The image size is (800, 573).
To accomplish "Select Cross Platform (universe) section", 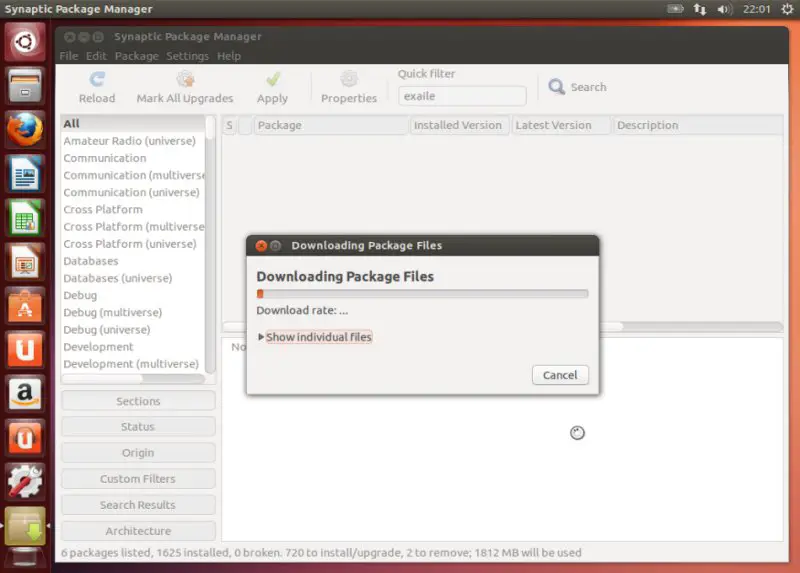I will coord(133,244).
